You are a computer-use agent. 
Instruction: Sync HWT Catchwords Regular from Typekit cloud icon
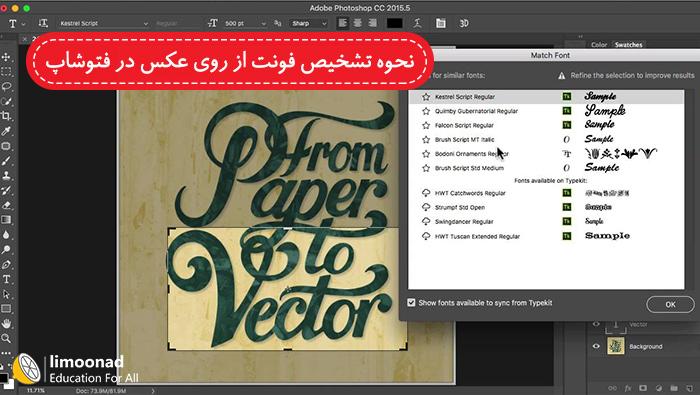[x=426, y=193]
